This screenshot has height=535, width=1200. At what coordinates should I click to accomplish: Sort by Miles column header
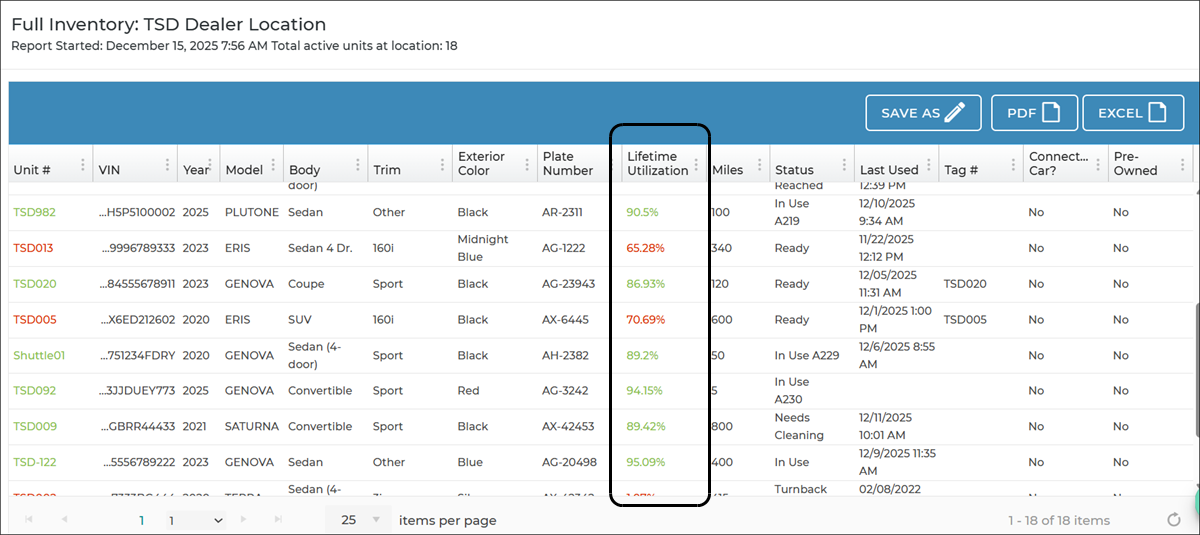[x=728, y=170]
